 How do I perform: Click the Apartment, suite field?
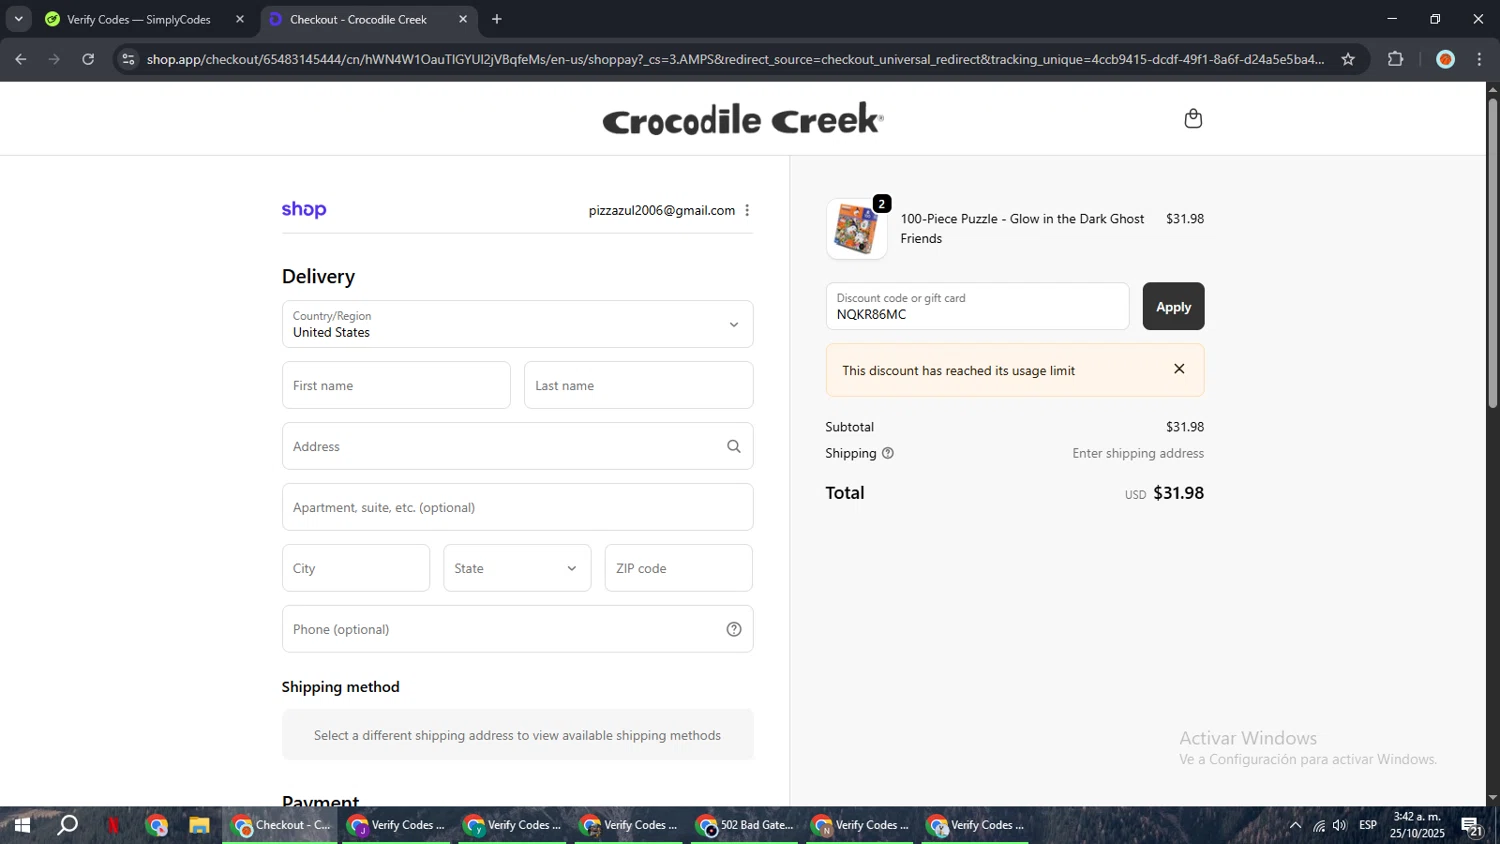click(x=517, y=507)
